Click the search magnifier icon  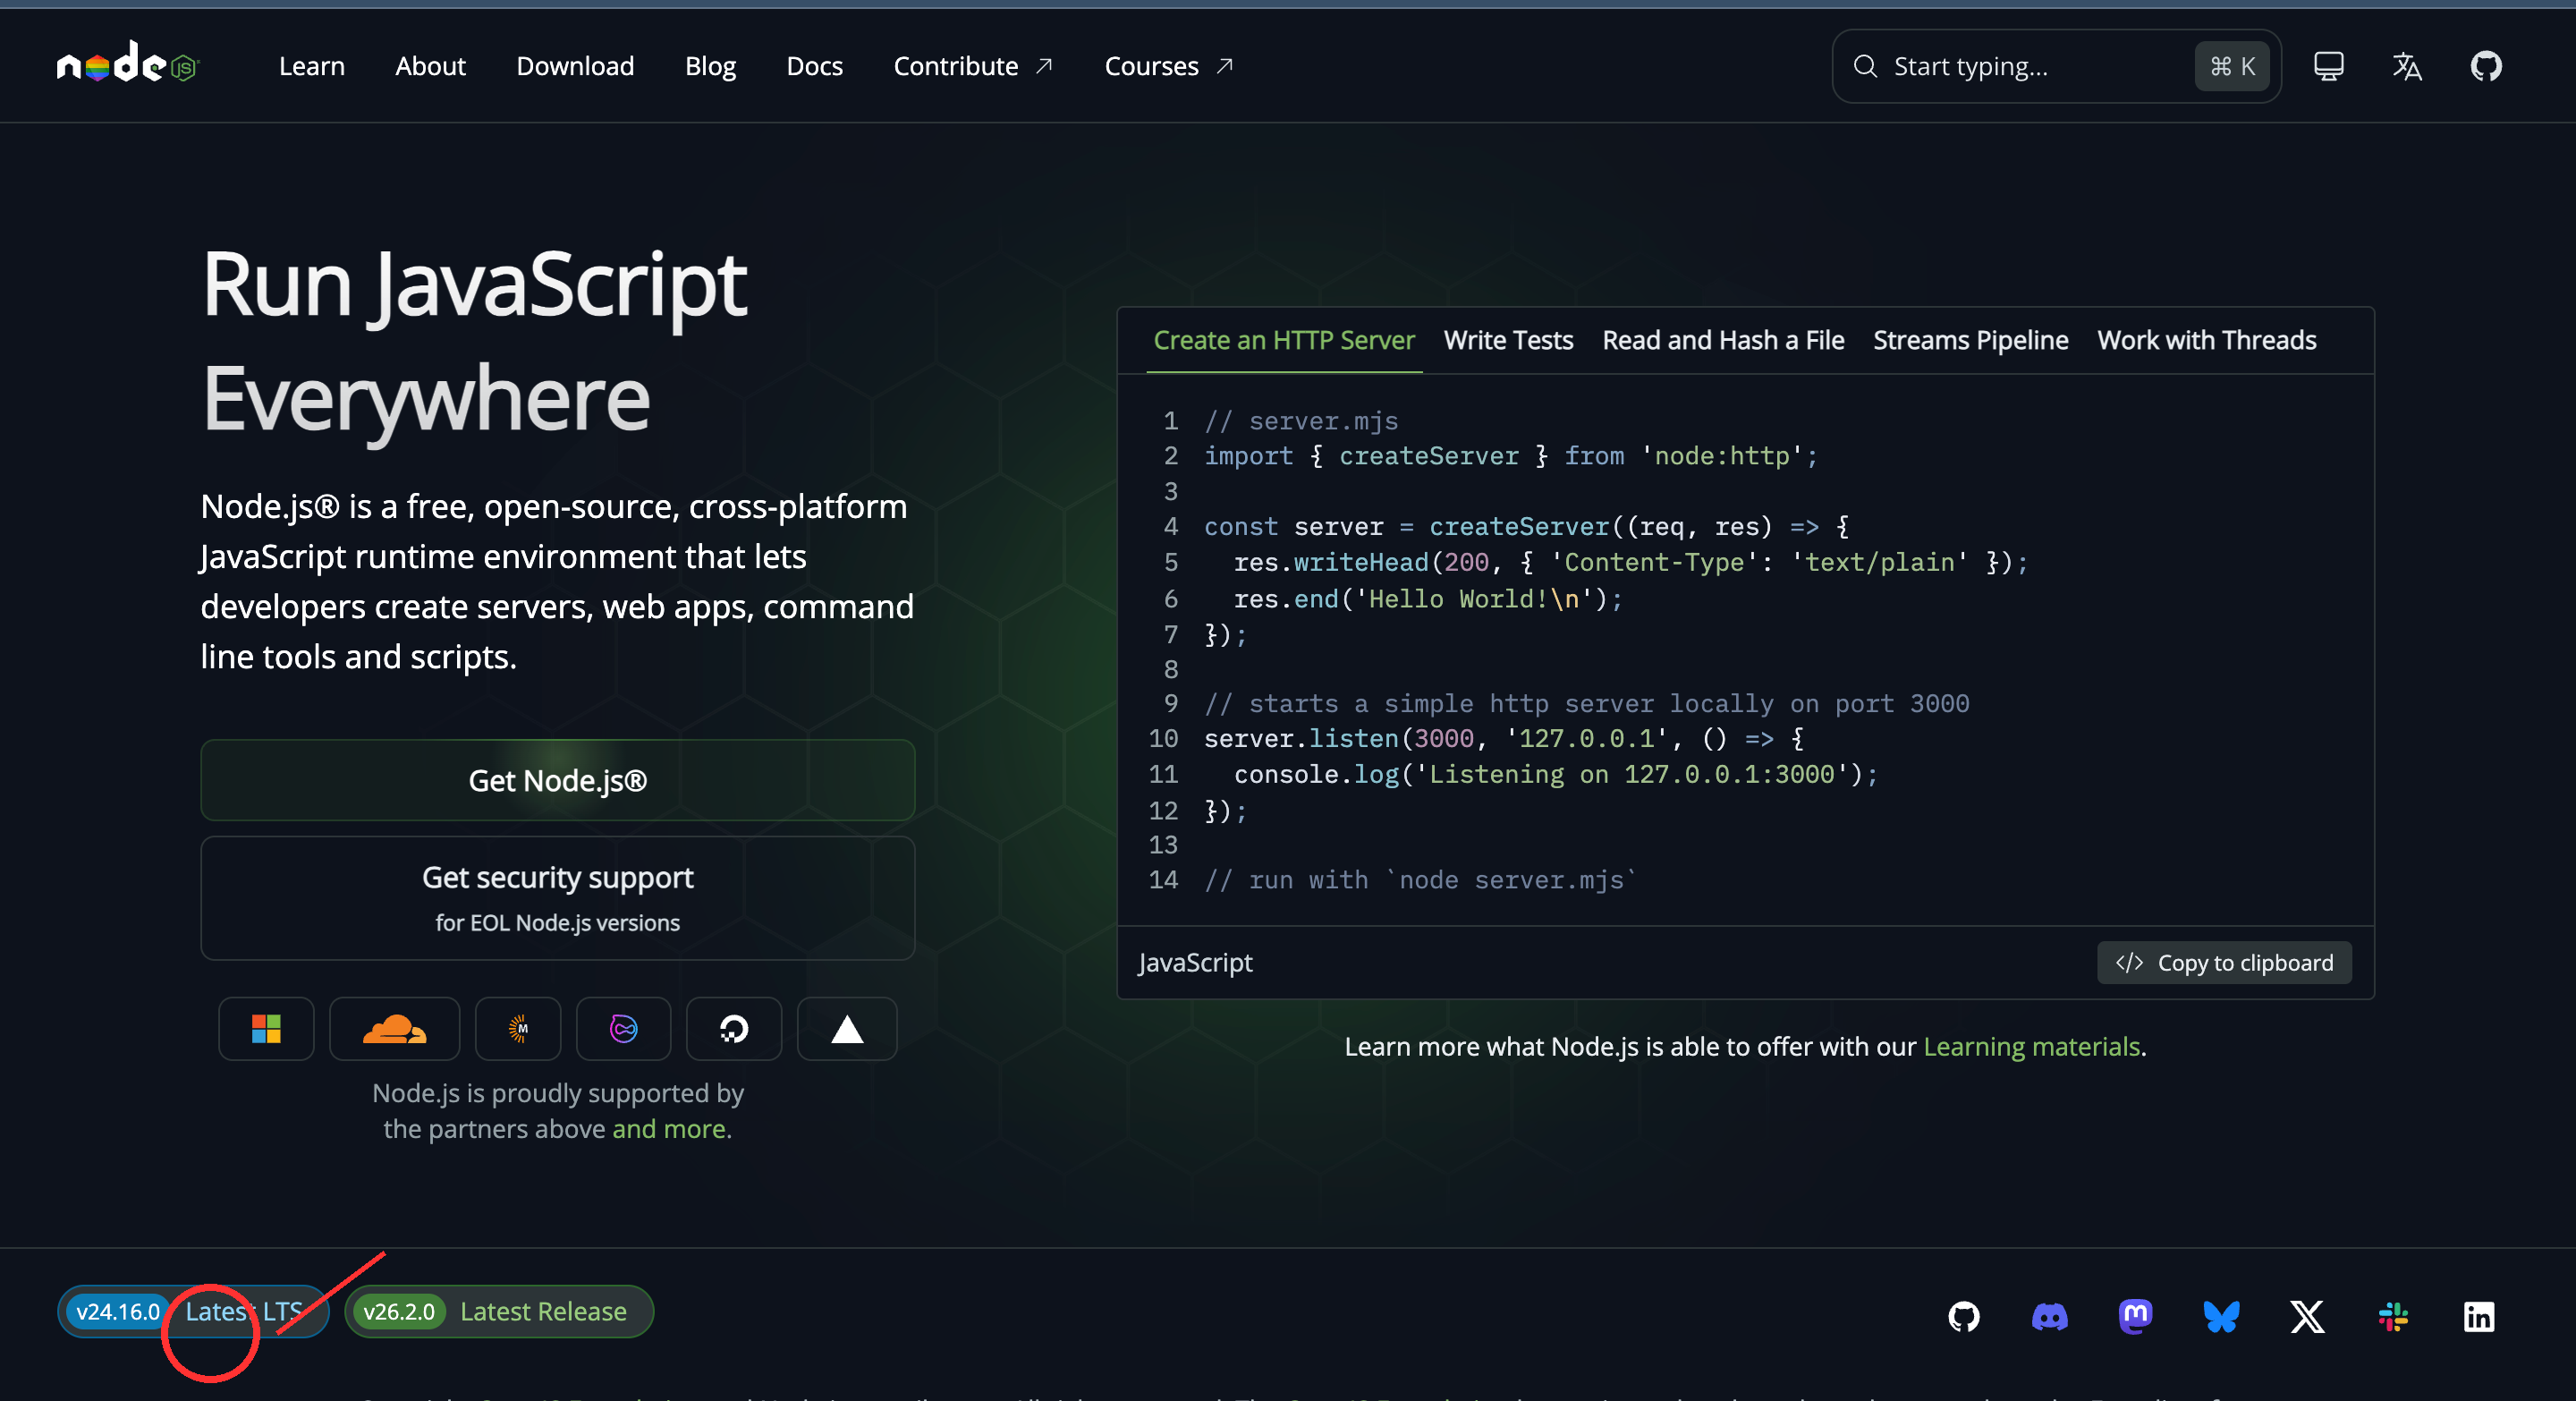(x=1865, y=66)
